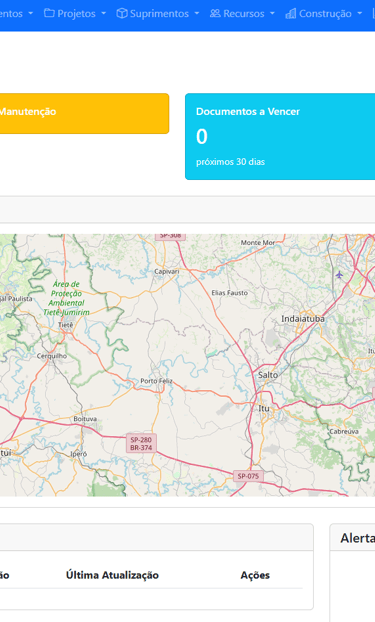Open the Recursos menu label
The height and width of the screenshot is (622, 375).
pos(244,13)
